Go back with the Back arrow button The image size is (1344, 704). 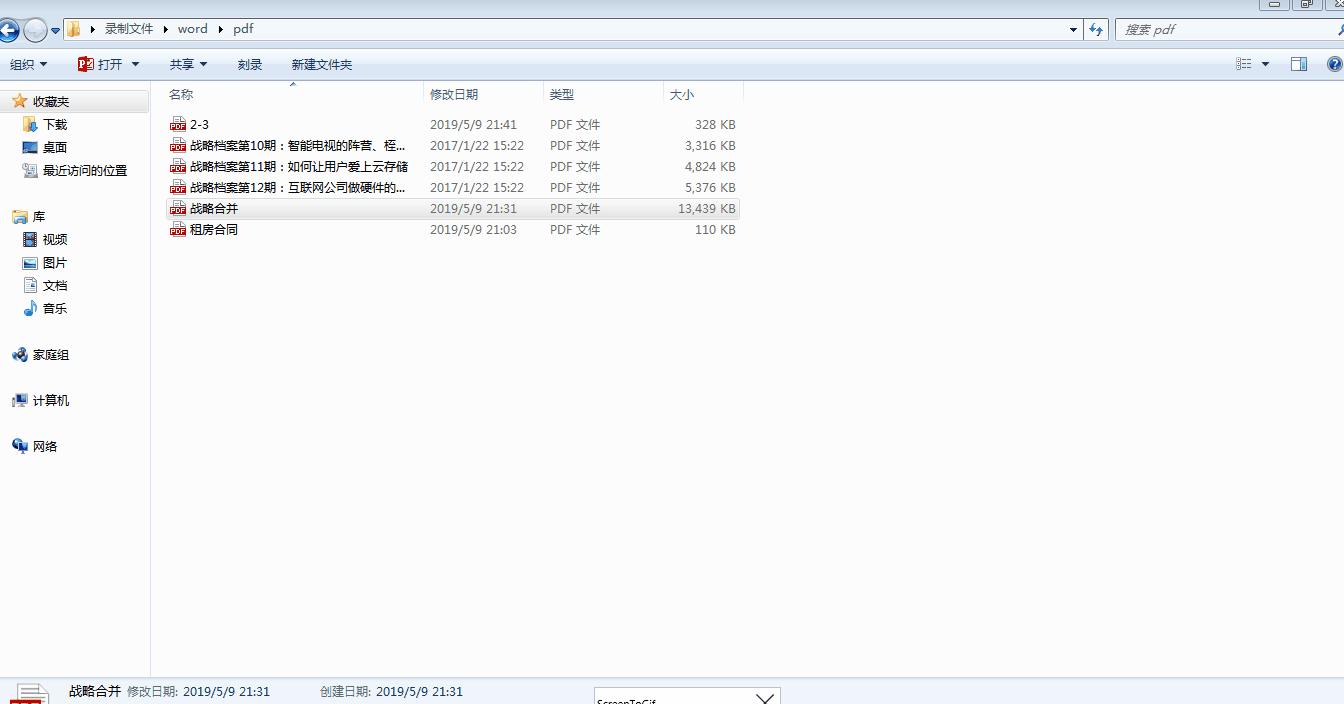(x=8, y=30)
